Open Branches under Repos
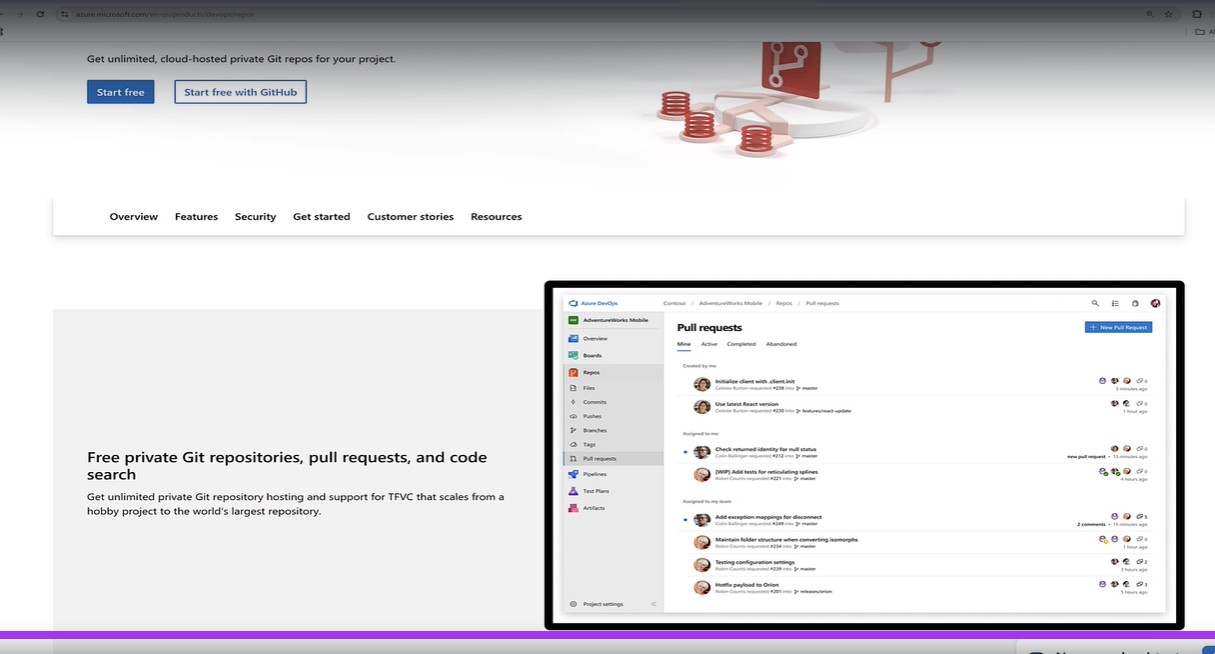 tap(594, 430)
